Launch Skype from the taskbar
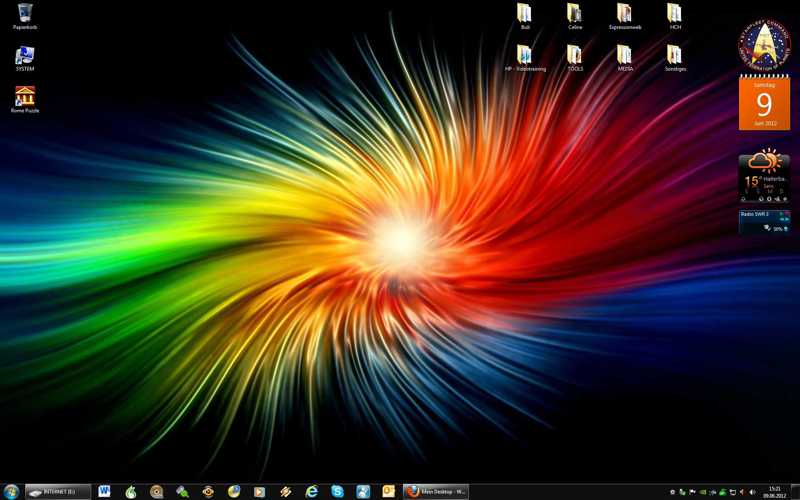Screen dimensions: 800x500 (337, 491)
